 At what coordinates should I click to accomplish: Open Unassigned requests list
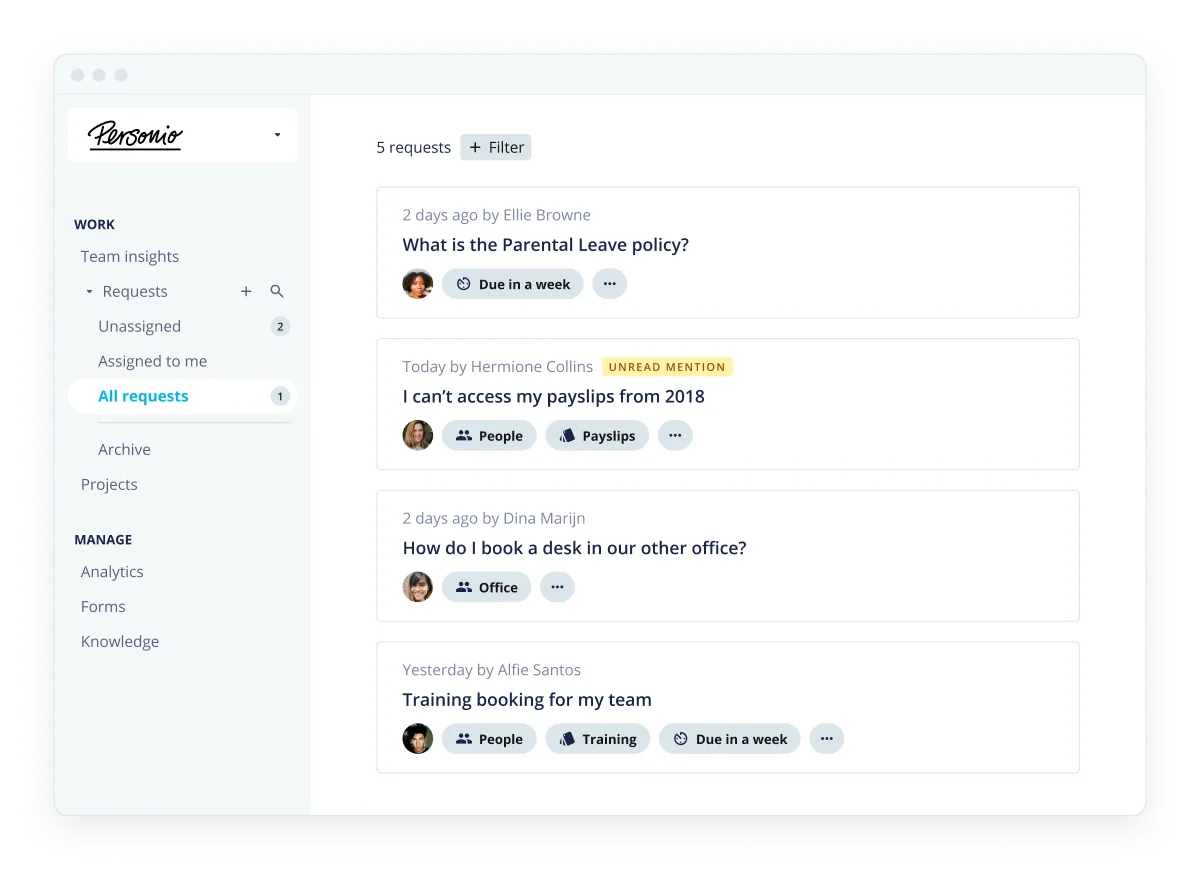point(139,326)
